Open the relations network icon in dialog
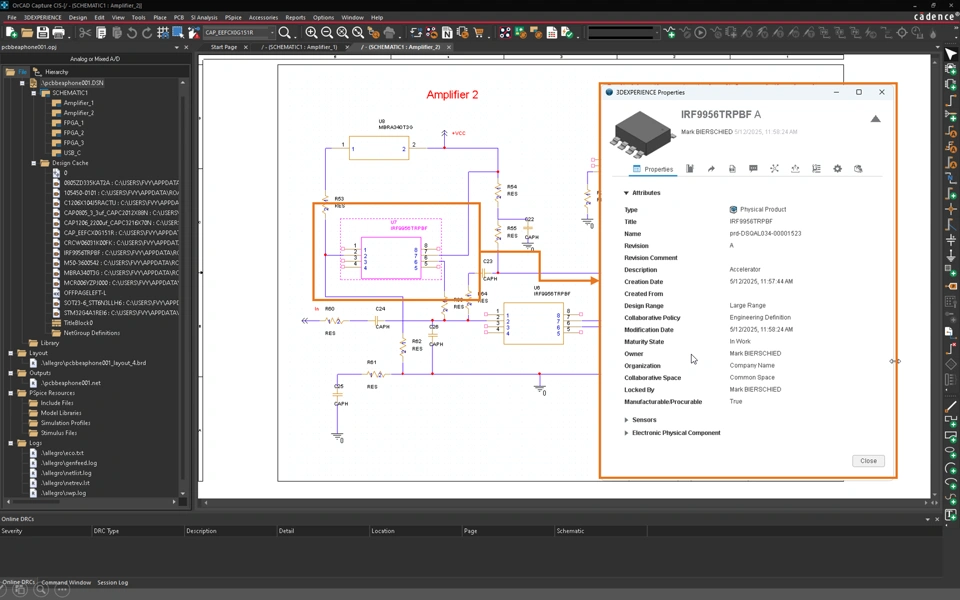Image resolution: width=960 pixels, height=600 pixels. pyautogui.click(x=774, y=169)
